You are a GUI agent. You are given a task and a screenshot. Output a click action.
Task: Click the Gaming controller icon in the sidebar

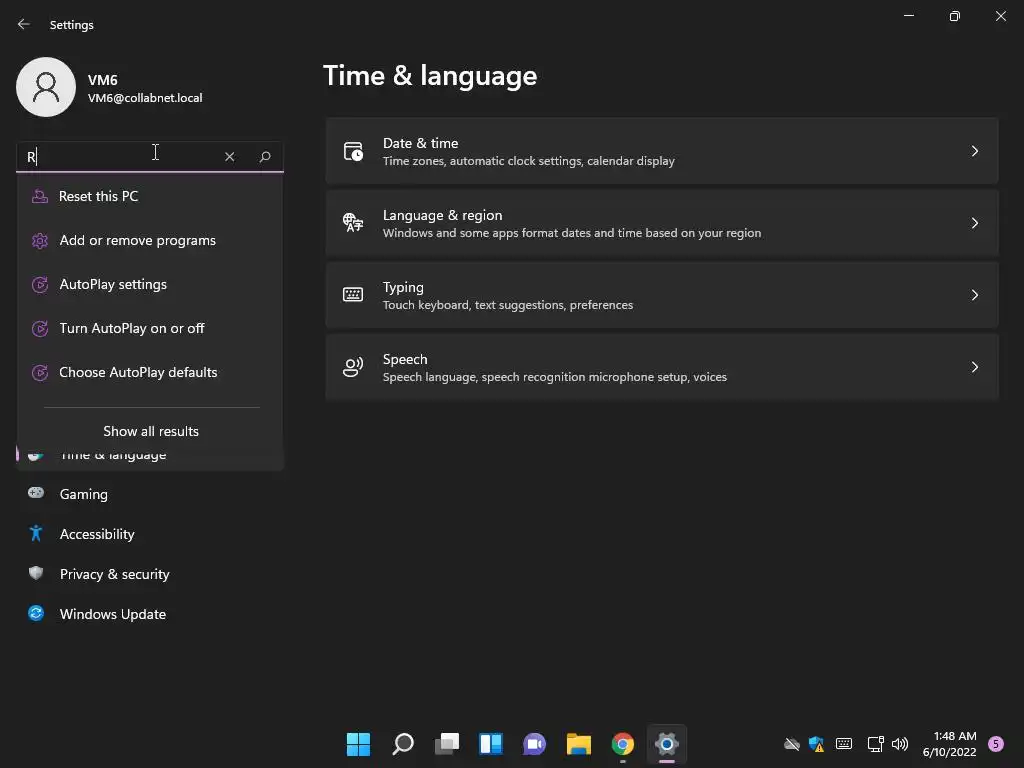(36, 493)
